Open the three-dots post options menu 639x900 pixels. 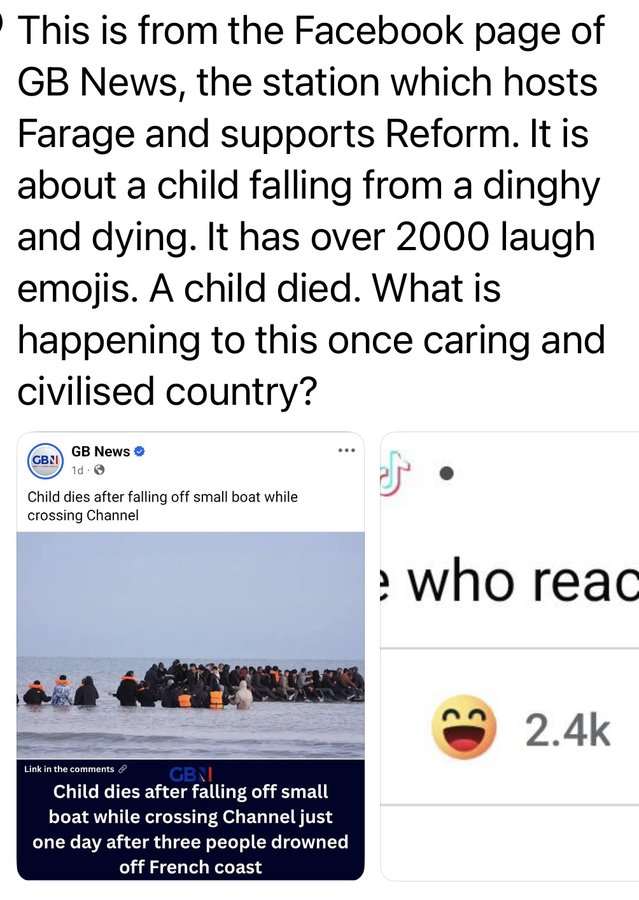click(346, 451)
